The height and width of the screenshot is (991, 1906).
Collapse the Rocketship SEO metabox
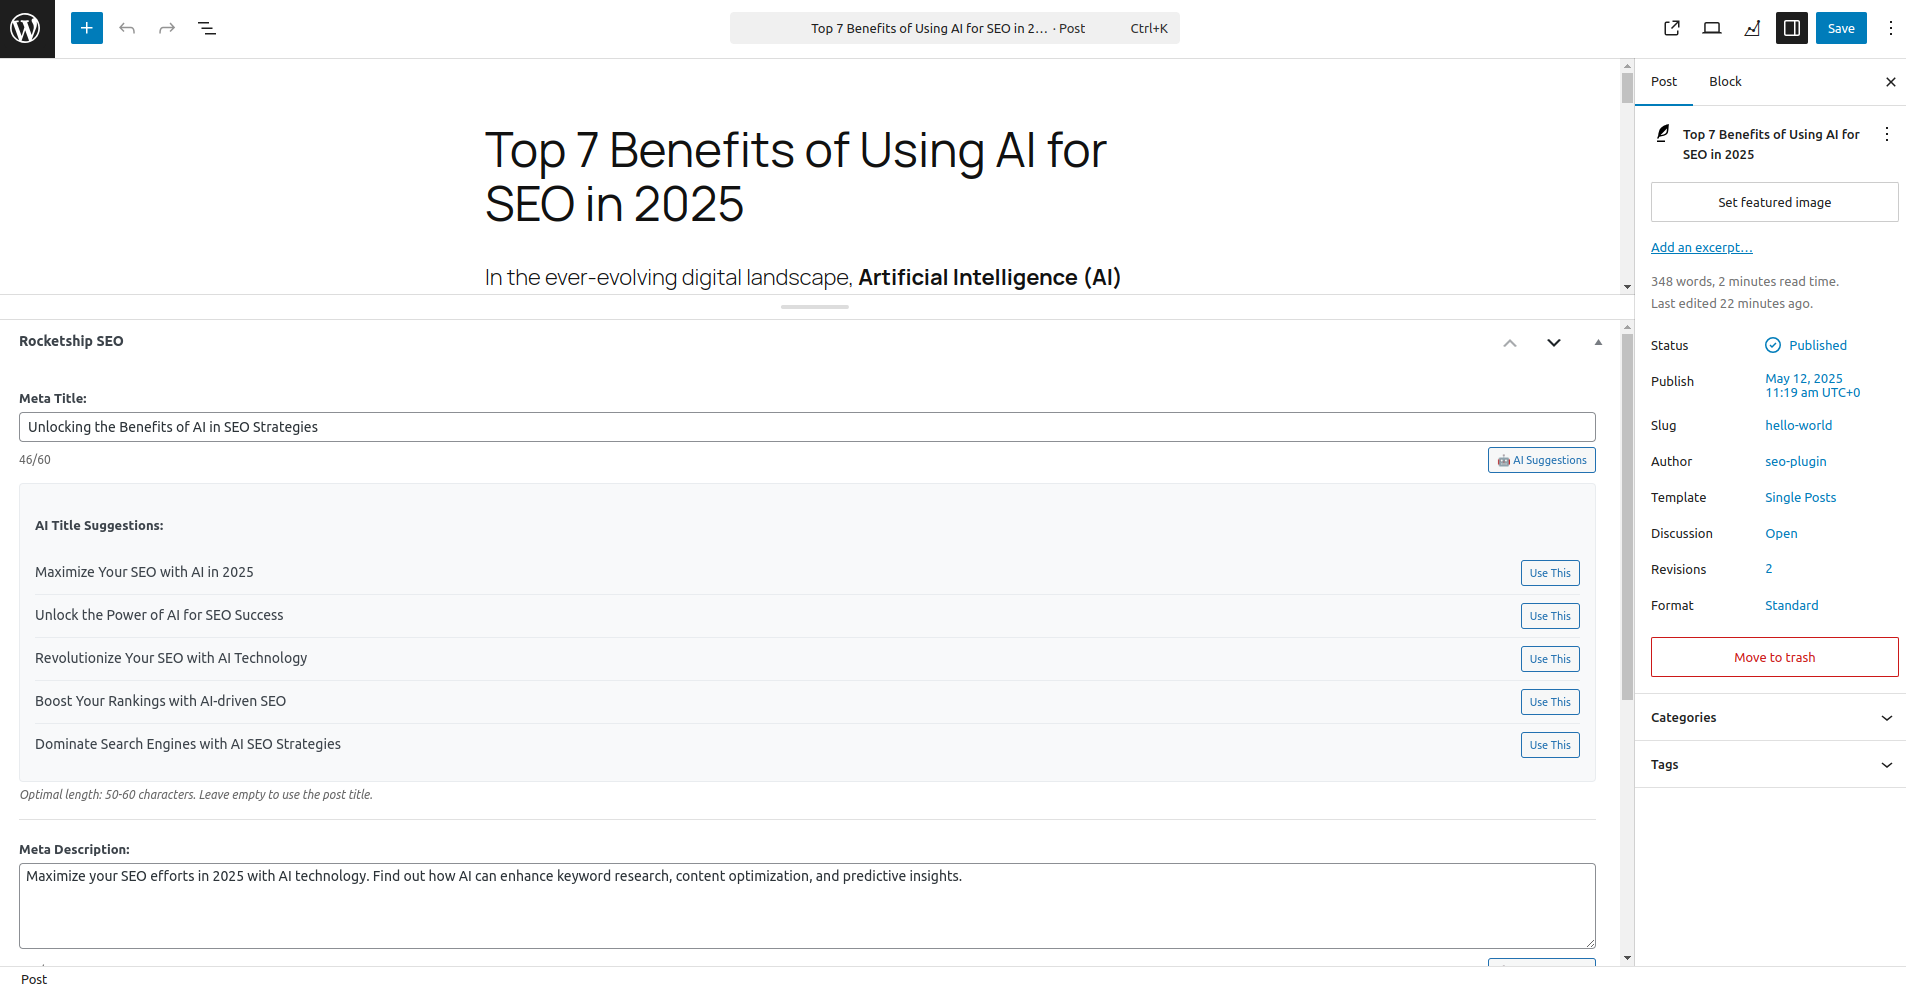[1598, 343]
